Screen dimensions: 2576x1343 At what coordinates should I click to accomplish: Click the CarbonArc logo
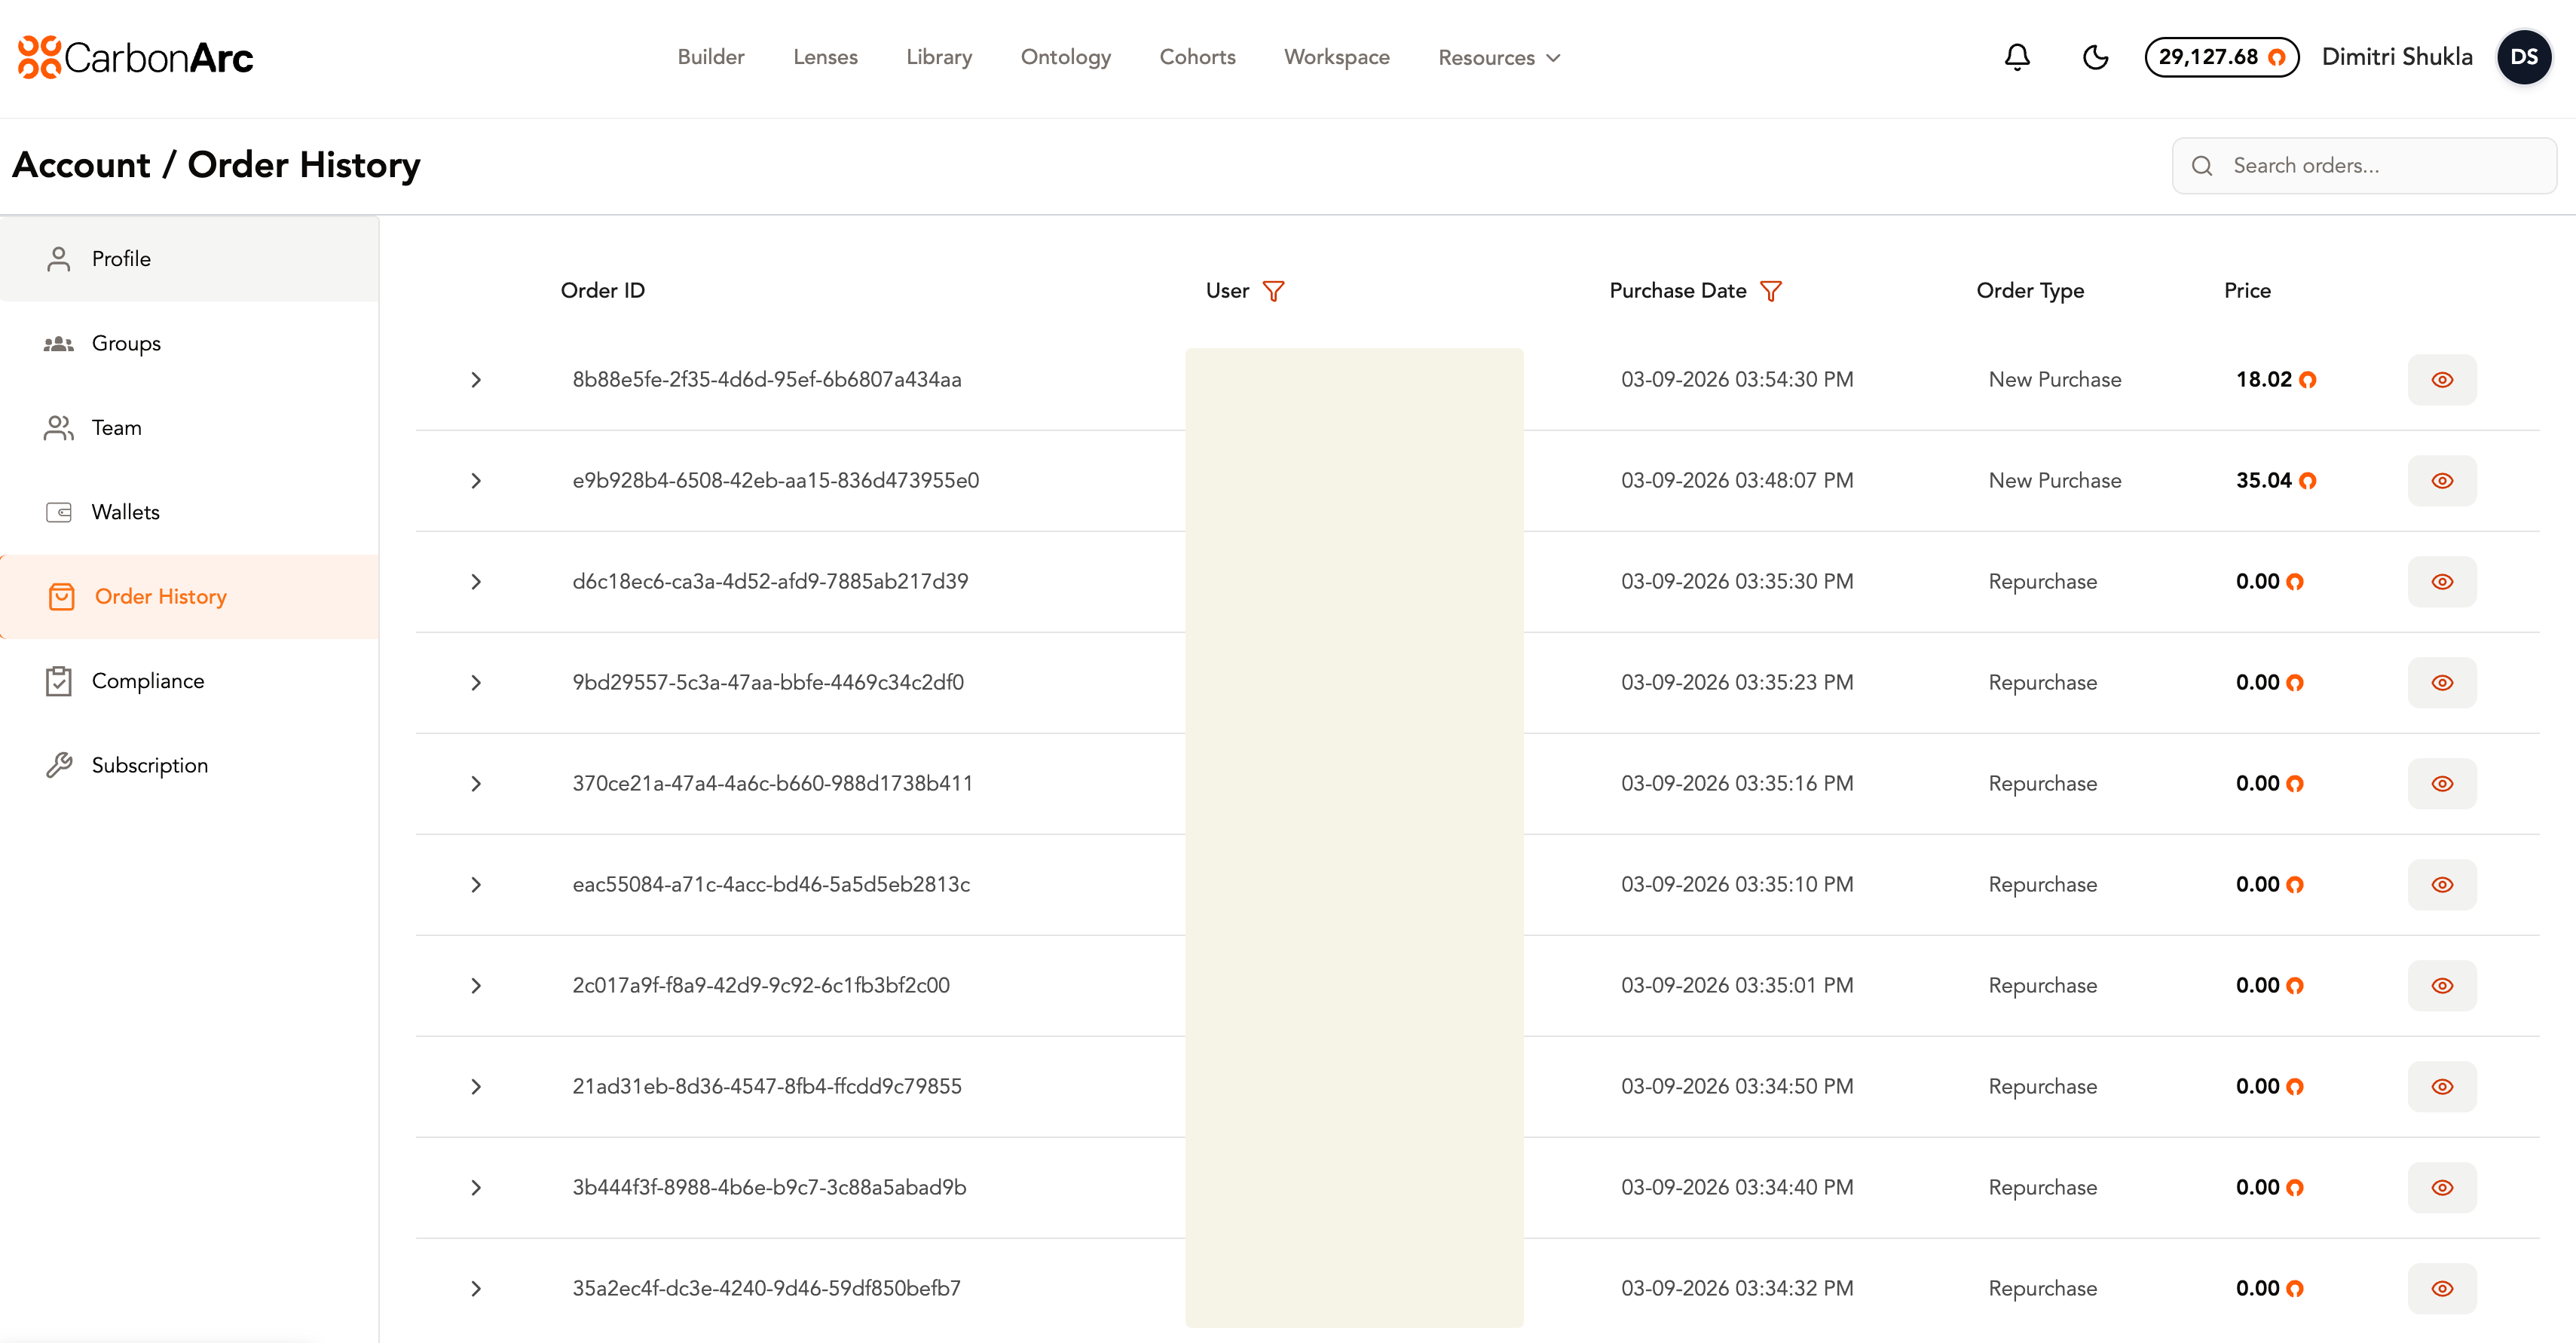click(136, 57)
